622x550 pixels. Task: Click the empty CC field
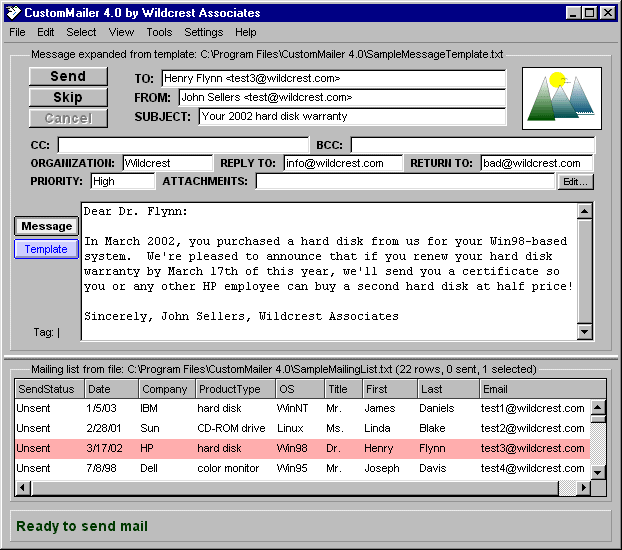tap(183, 145)
